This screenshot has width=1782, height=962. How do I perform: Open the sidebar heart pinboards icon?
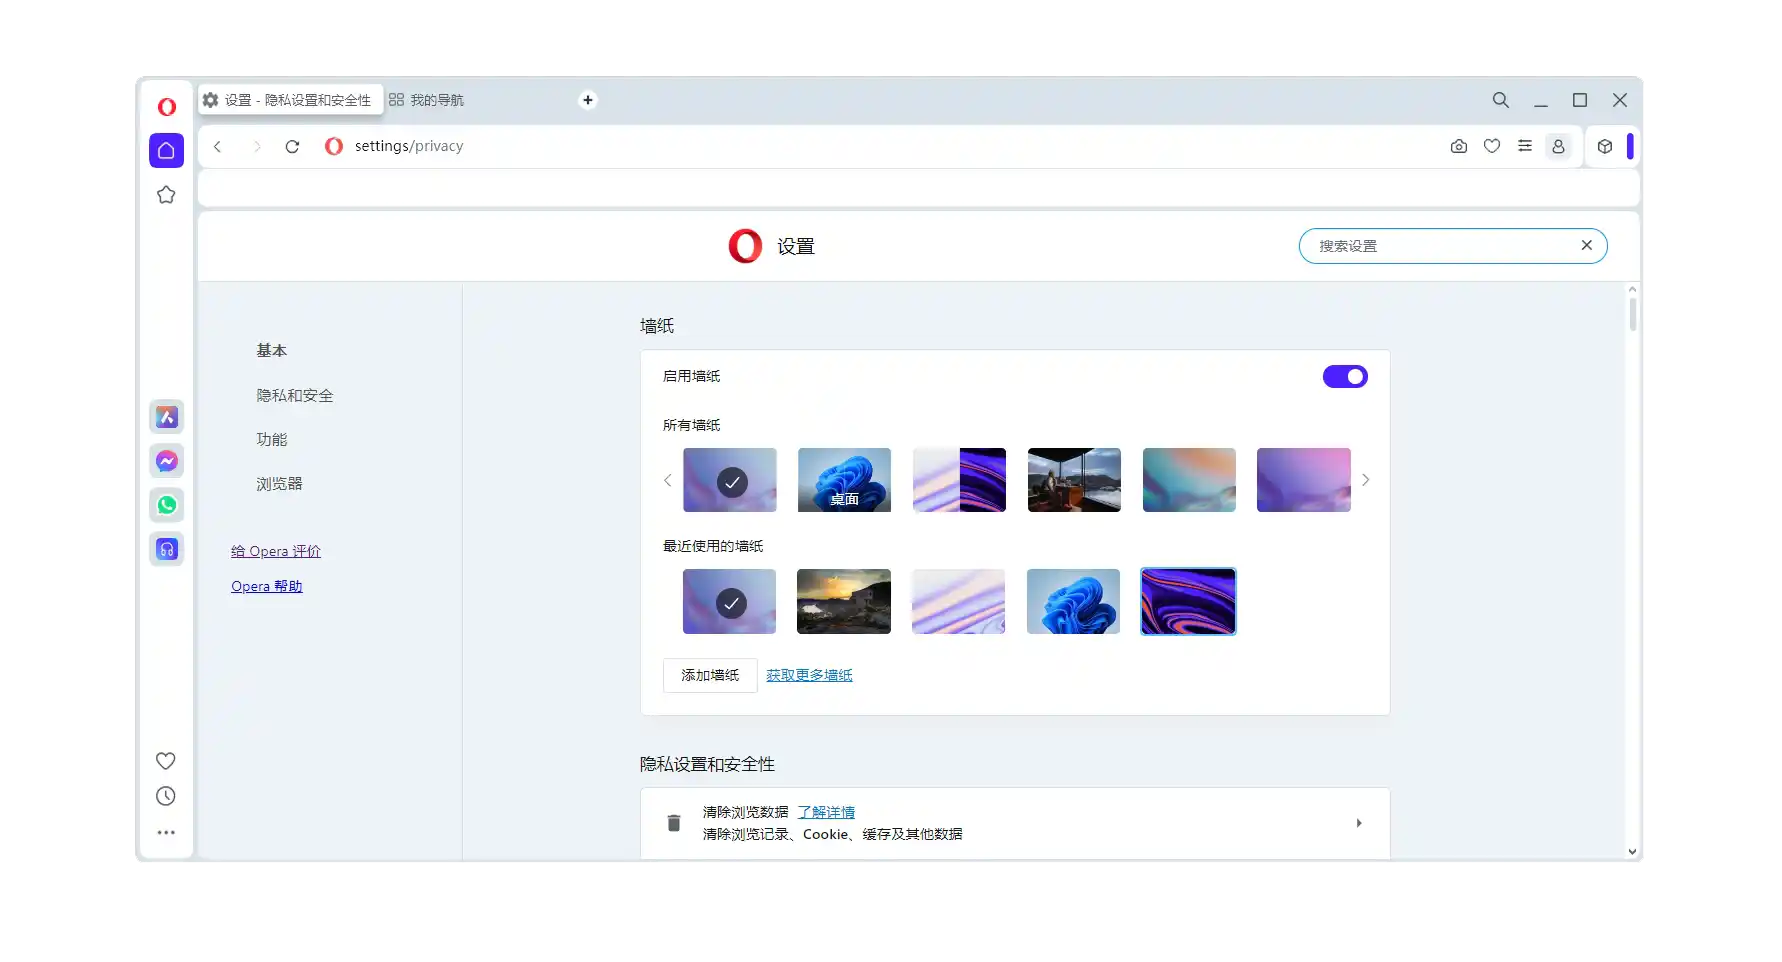pos(166,761)
